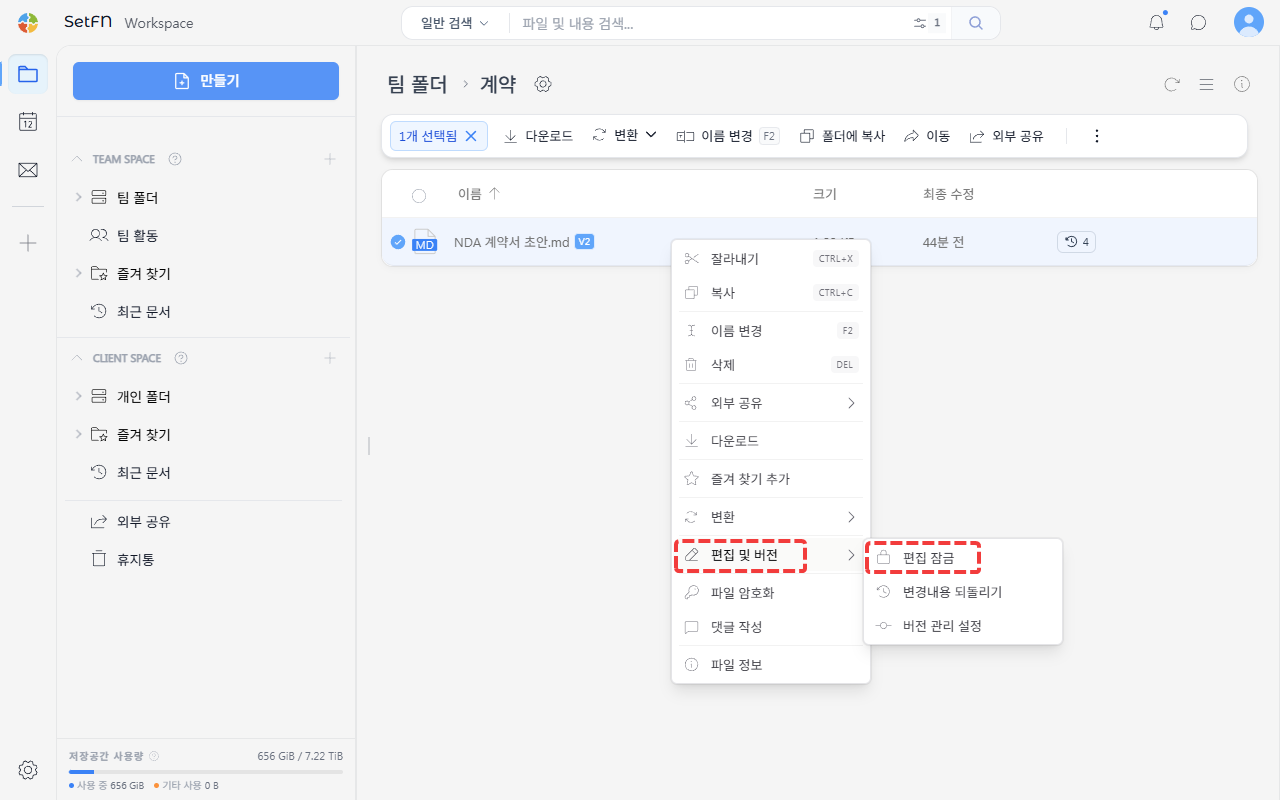This screenshot has width=1280, height=800.
Task: Expand 즐겨 찾기 under CLIENT SPACE
Action: click(78, 435)
